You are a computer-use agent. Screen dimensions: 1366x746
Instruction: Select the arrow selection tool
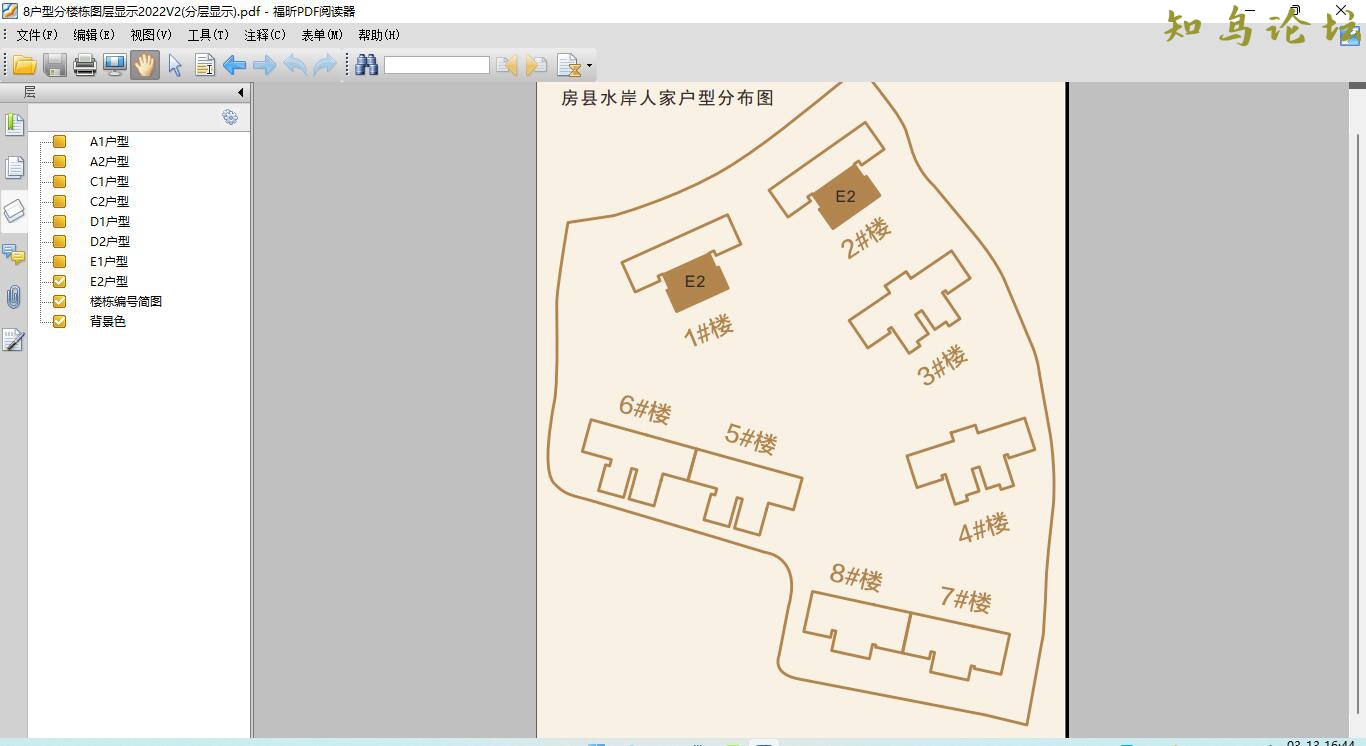pyautogui.click(x=175, y=66)
